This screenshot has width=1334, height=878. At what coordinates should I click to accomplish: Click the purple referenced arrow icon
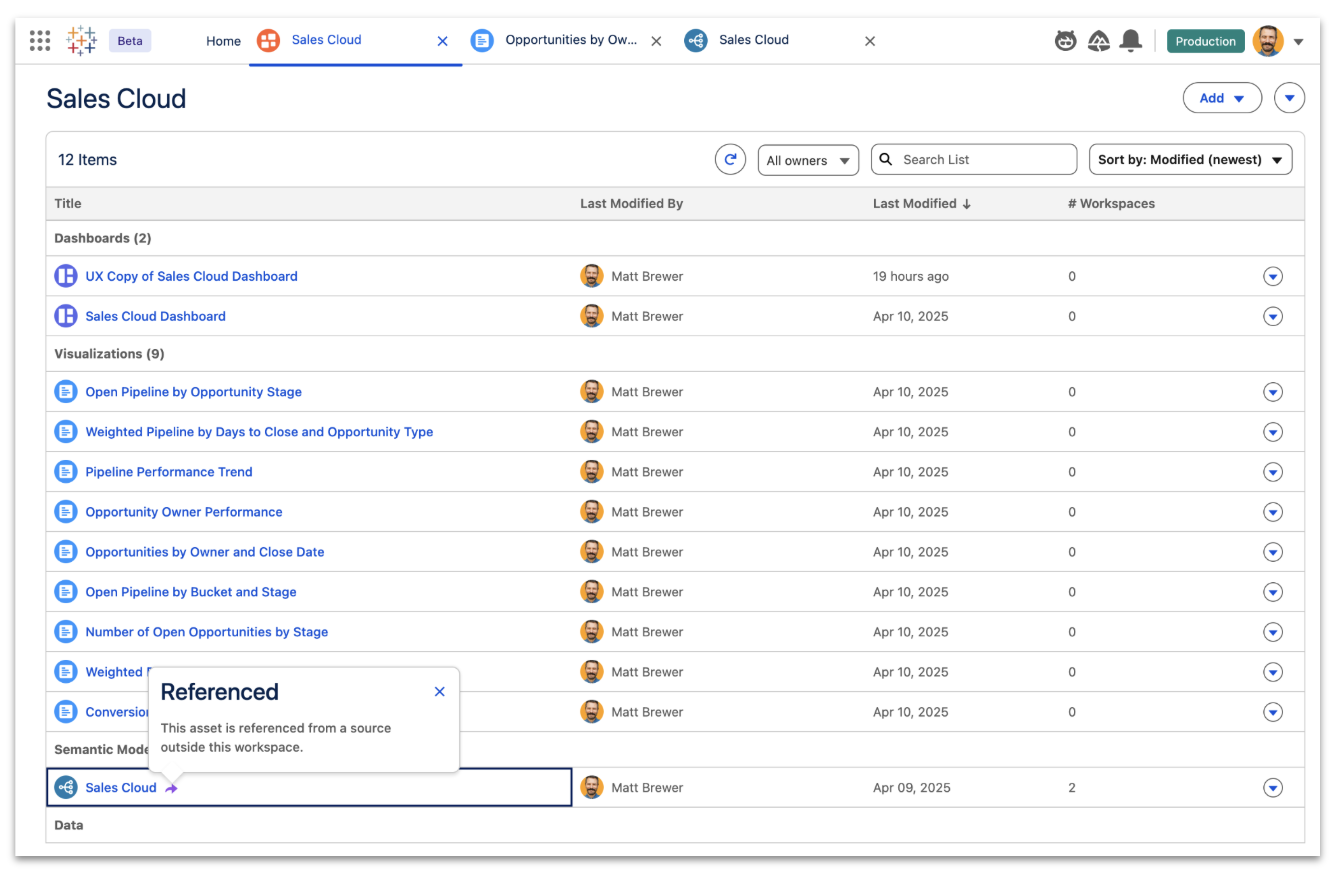(x=172, y=789)
